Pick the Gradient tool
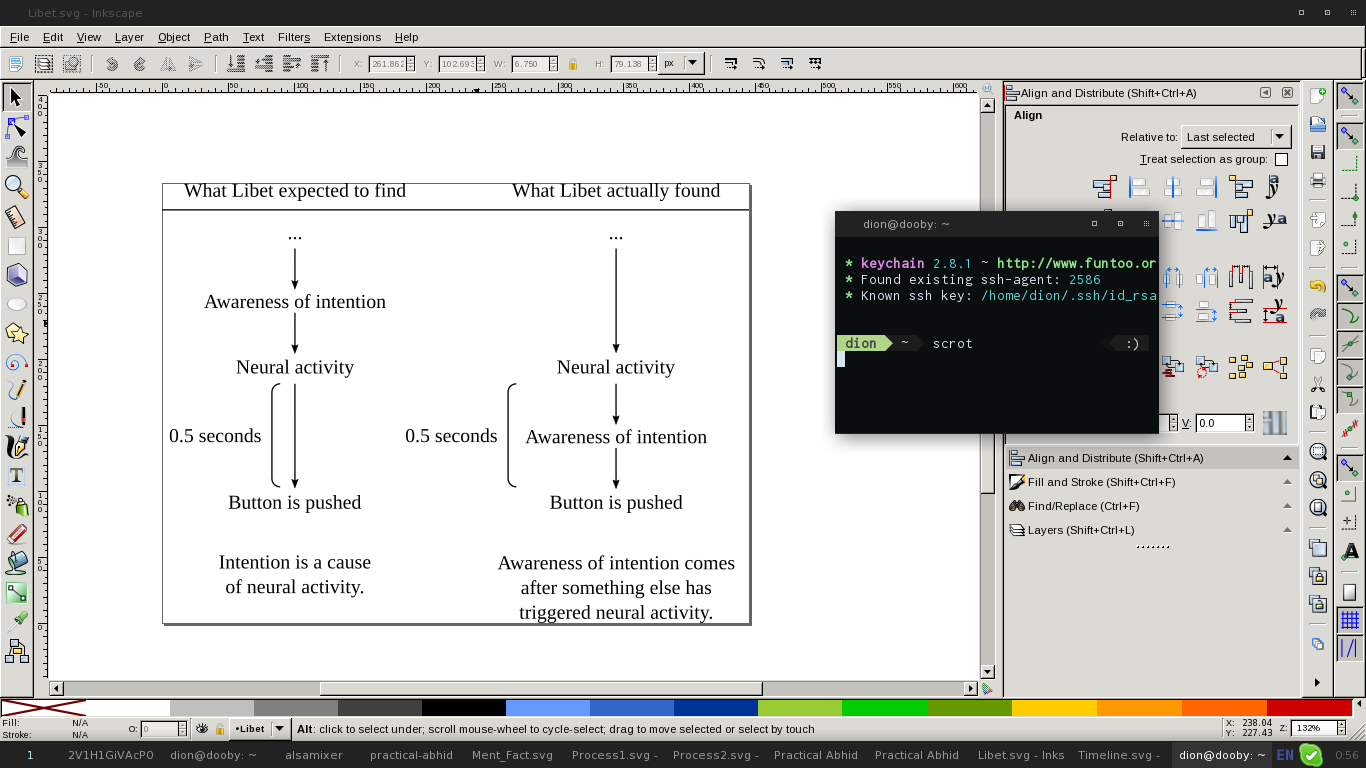 pyautogui.click(x=16, y=592)
